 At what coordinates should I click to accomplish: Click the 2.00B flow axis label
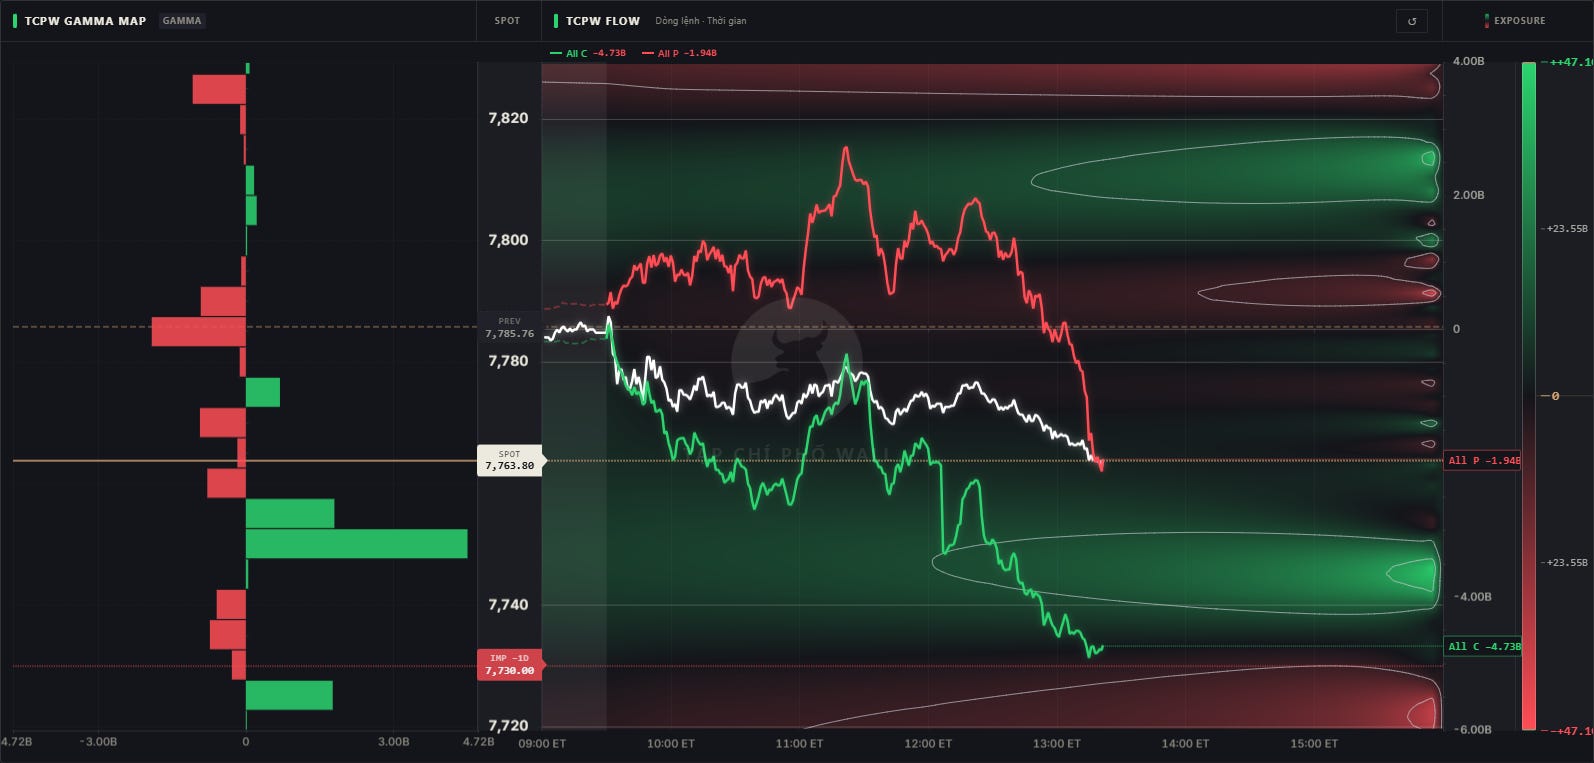[x=1468, y=195]
